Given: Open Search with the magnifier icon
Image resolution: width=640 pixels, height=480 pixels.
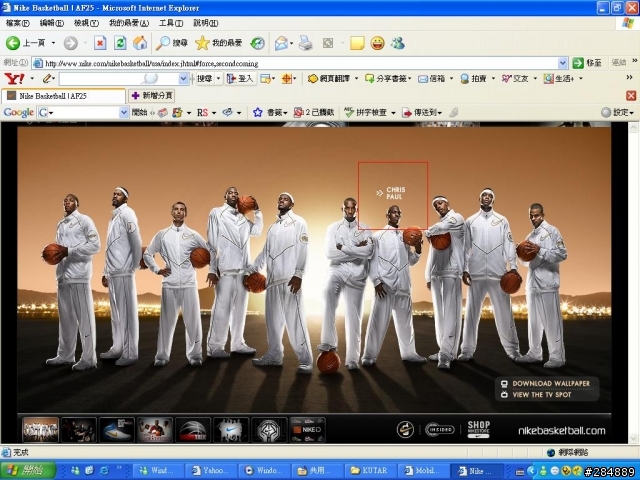Looking at the screenshot, I should (163, 43).
